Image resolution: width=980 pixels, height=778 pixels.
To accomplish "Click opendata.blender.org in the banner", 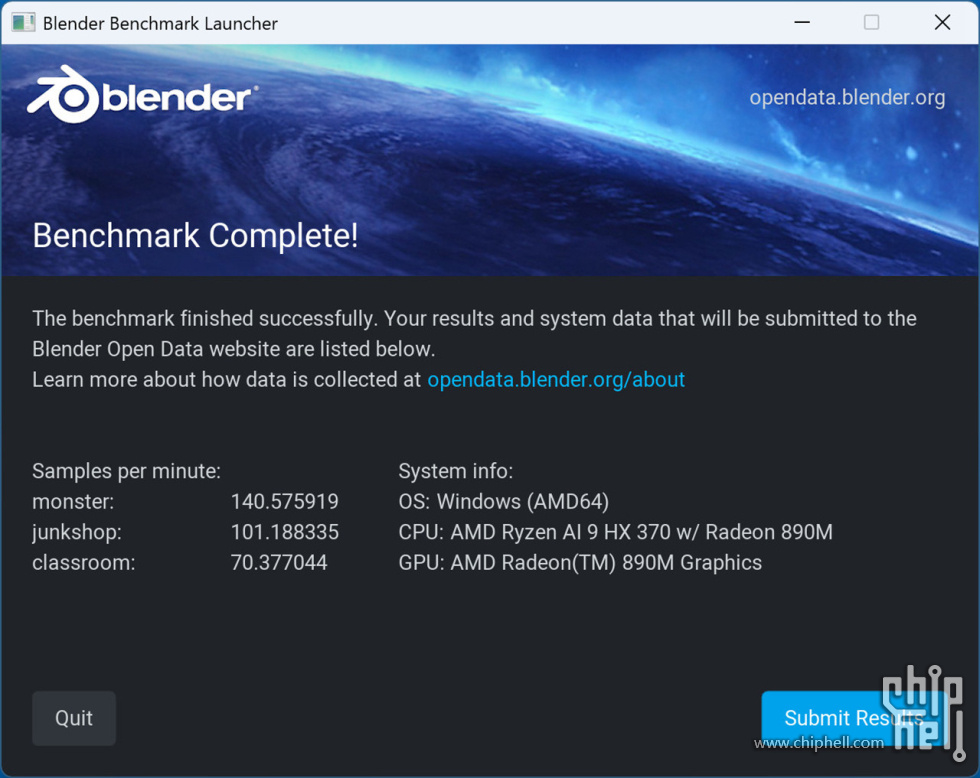I will (x=847, y=97).
